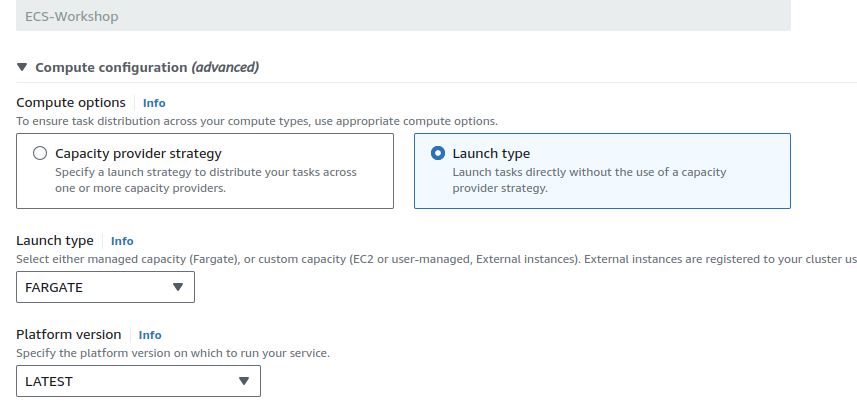Open Info link beside Compute options
This screenshot has width=857, height=416.
(154, 103)
